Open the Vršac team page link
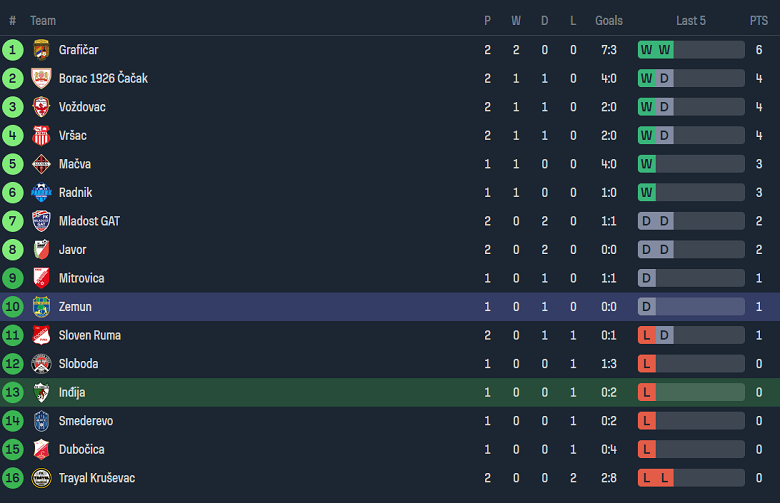Viewport: 780px width, 503px height. tap(75, 135)
